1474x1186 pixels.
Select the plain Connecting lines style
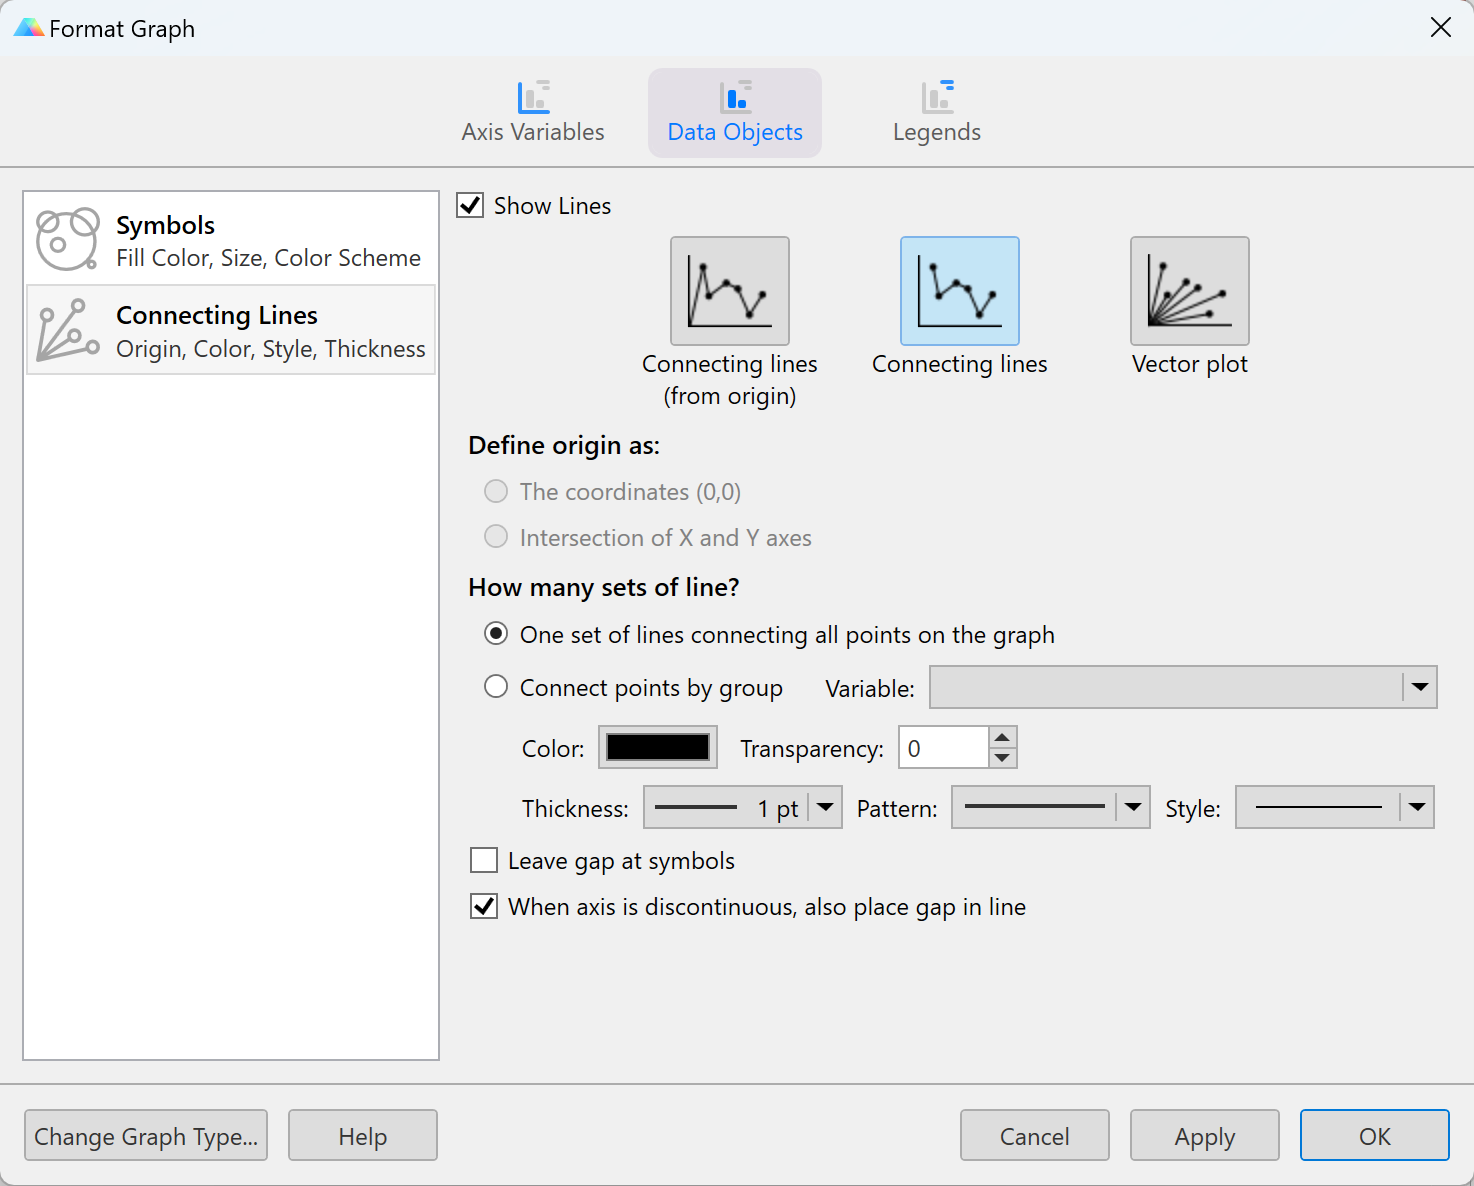[x=959, y=290]
